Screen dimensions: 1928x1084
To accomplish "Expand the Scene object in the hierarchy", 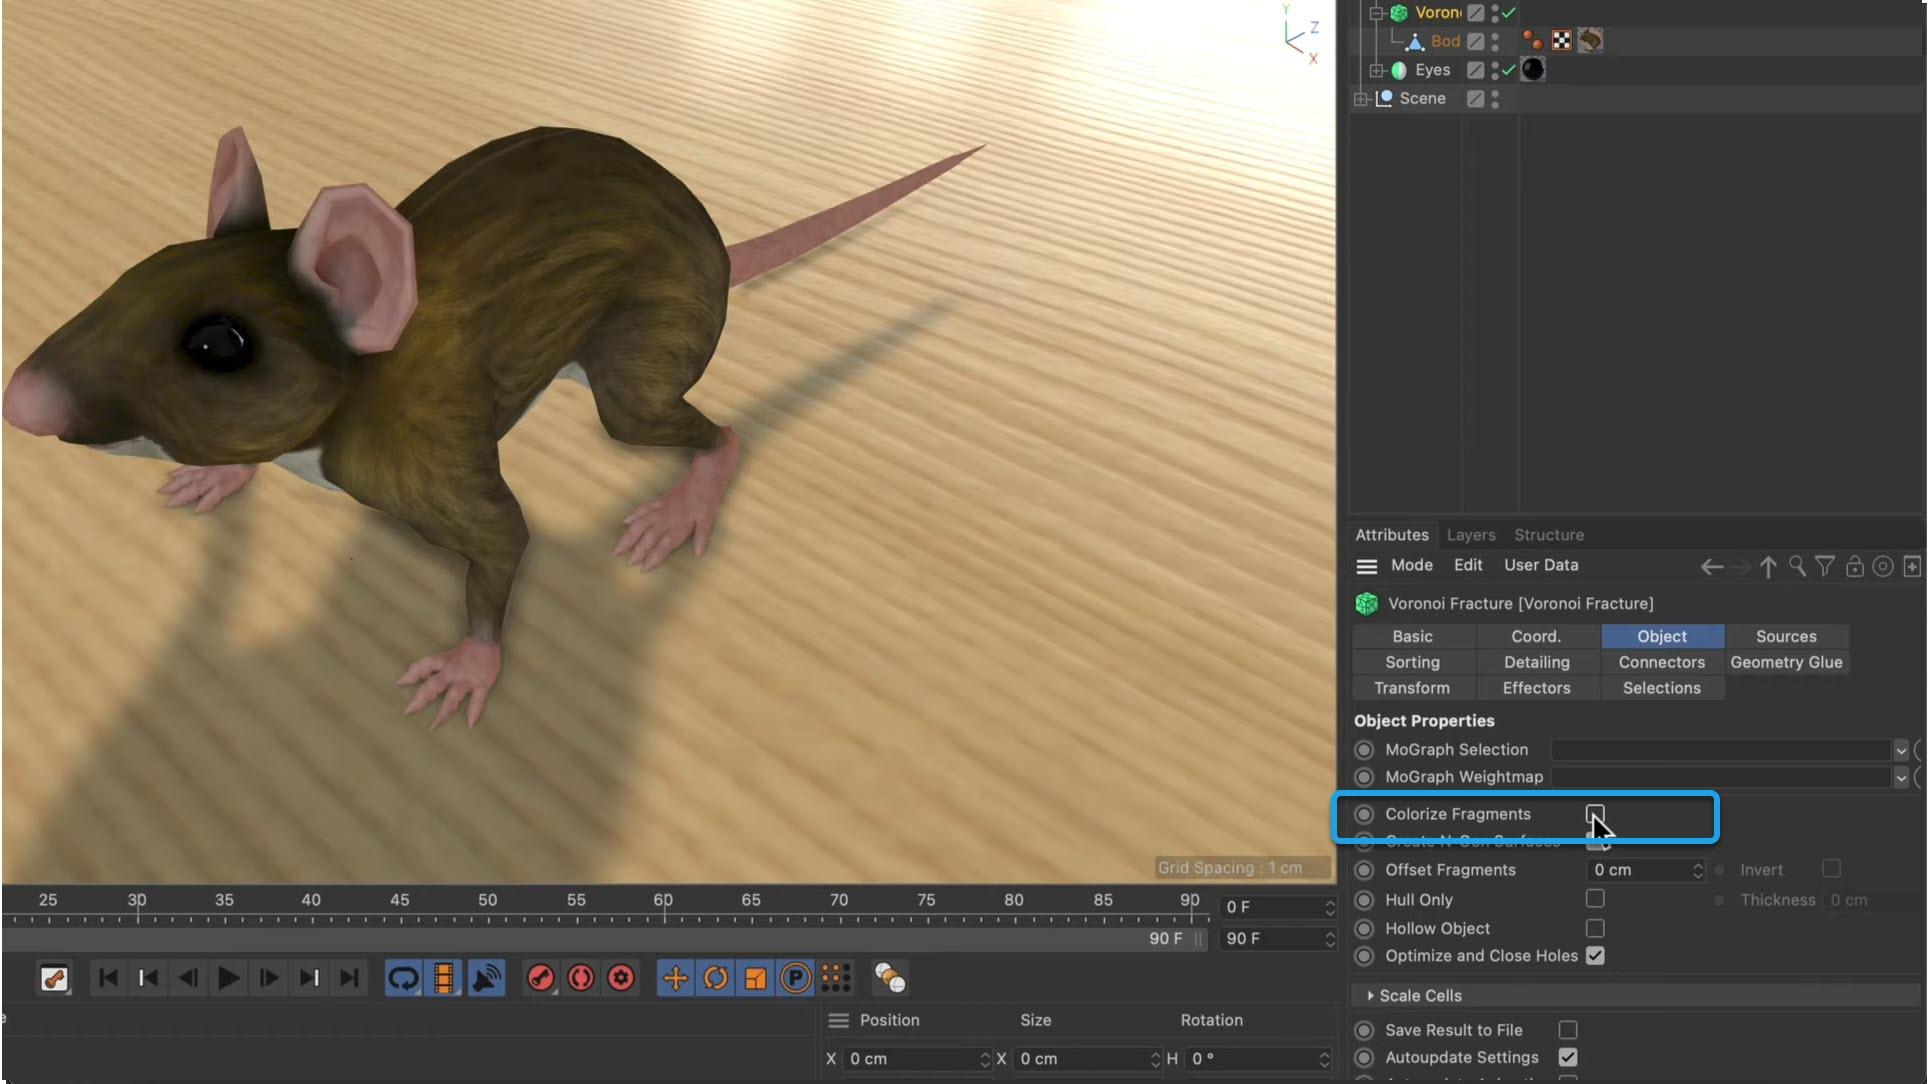I will tap(1361, 98).
